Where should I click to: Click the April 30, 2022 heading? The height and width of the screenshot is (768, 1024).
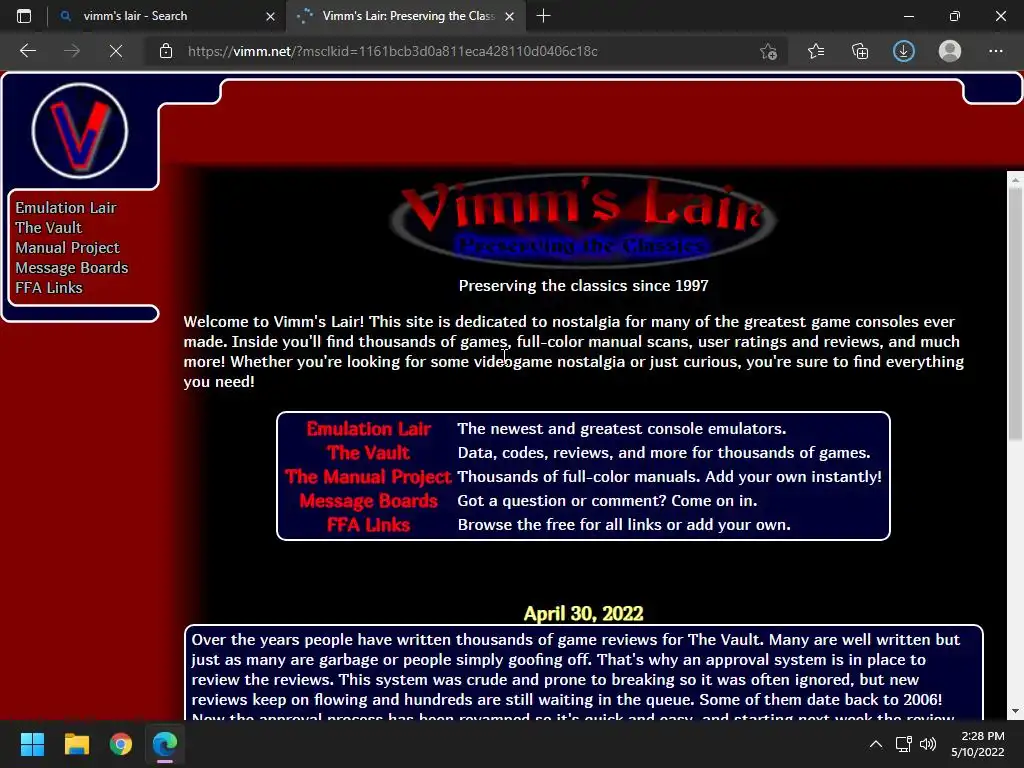pos(583,613)
